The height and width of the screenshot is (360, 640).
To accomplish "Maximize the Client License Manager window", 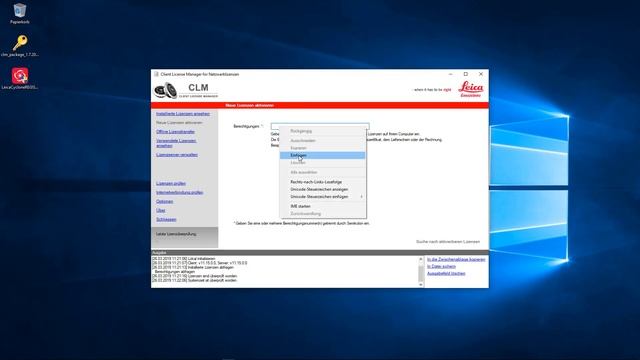I will click(466, 74).
